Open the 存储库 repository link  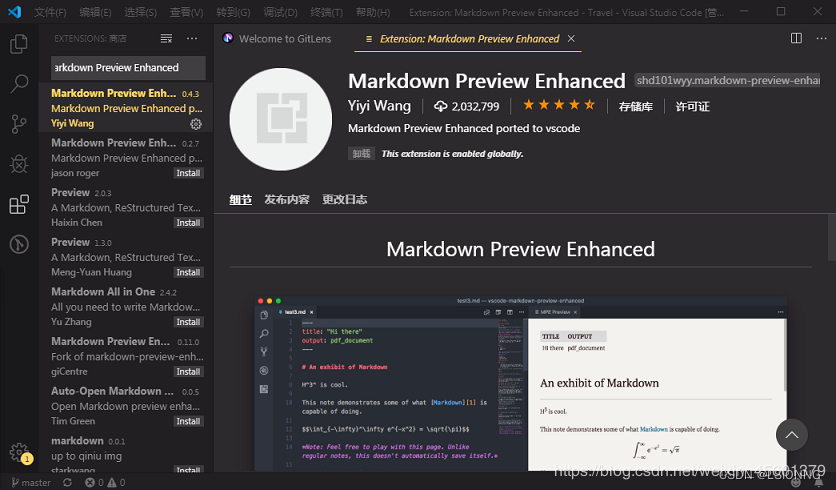pos(636,107)
